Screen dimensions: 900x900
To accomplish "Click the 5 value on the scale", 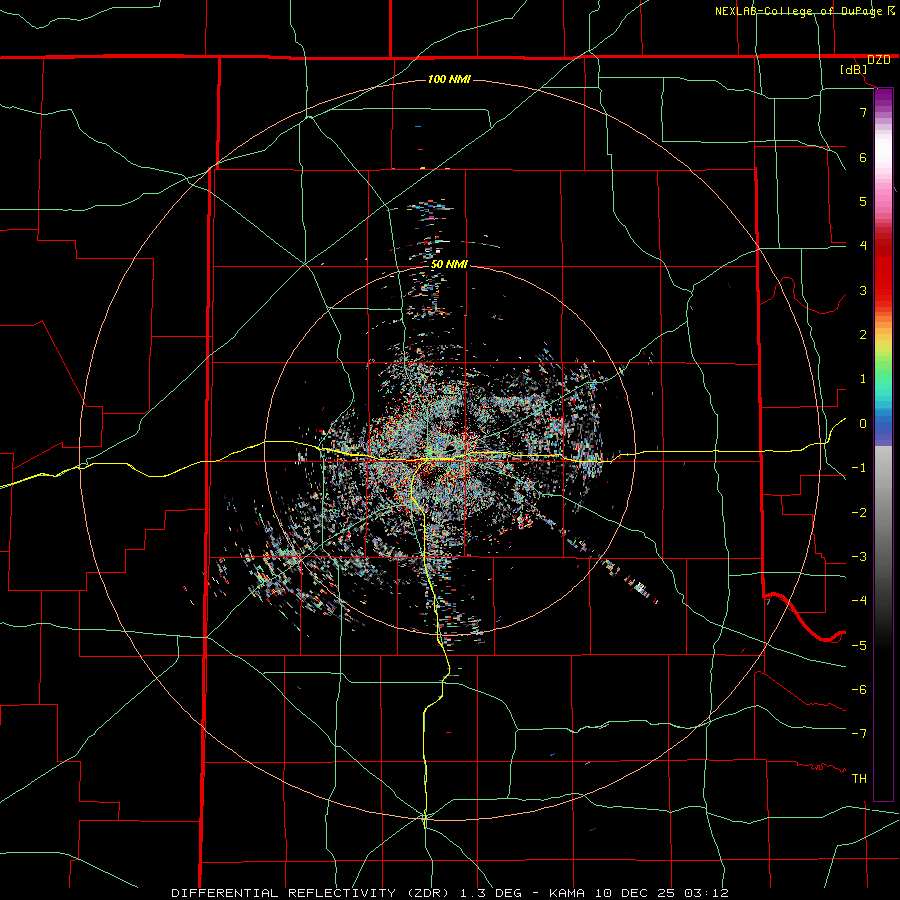I will (863, 201).
